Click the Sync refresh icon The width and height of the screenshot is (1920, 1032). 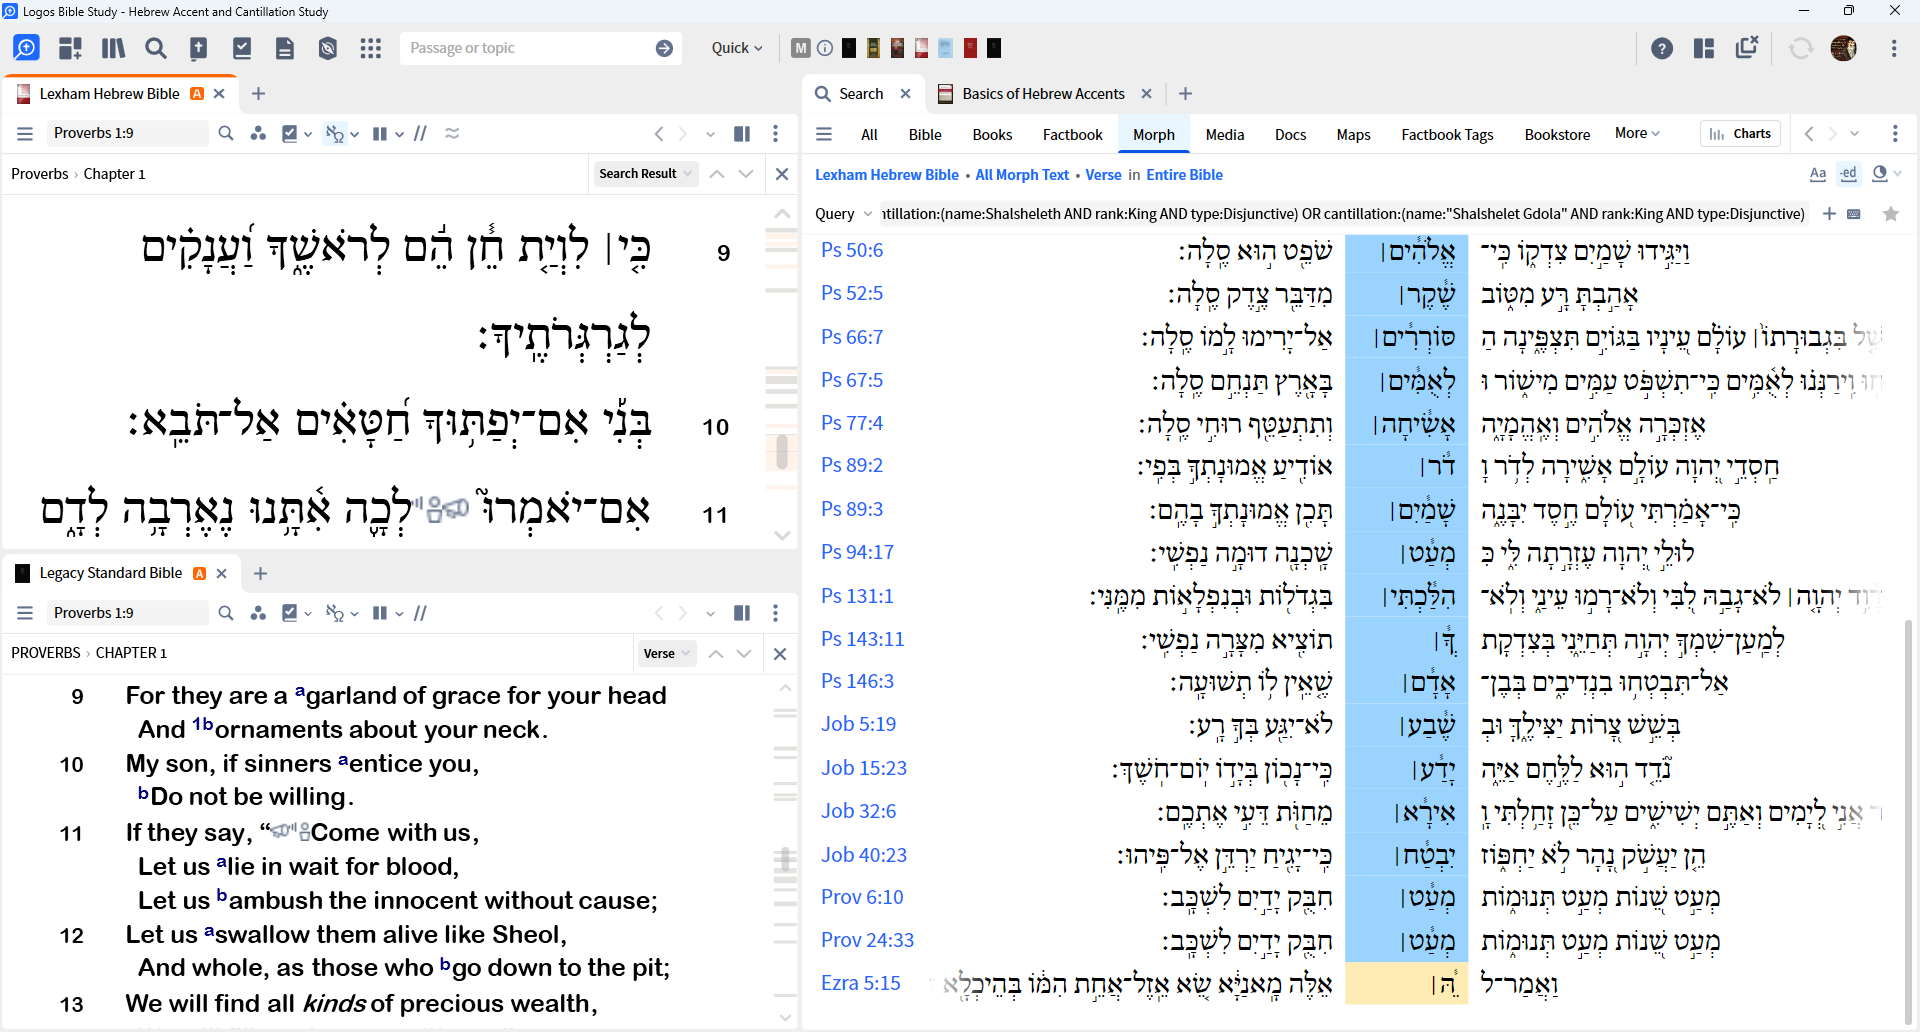point(1801,48)
